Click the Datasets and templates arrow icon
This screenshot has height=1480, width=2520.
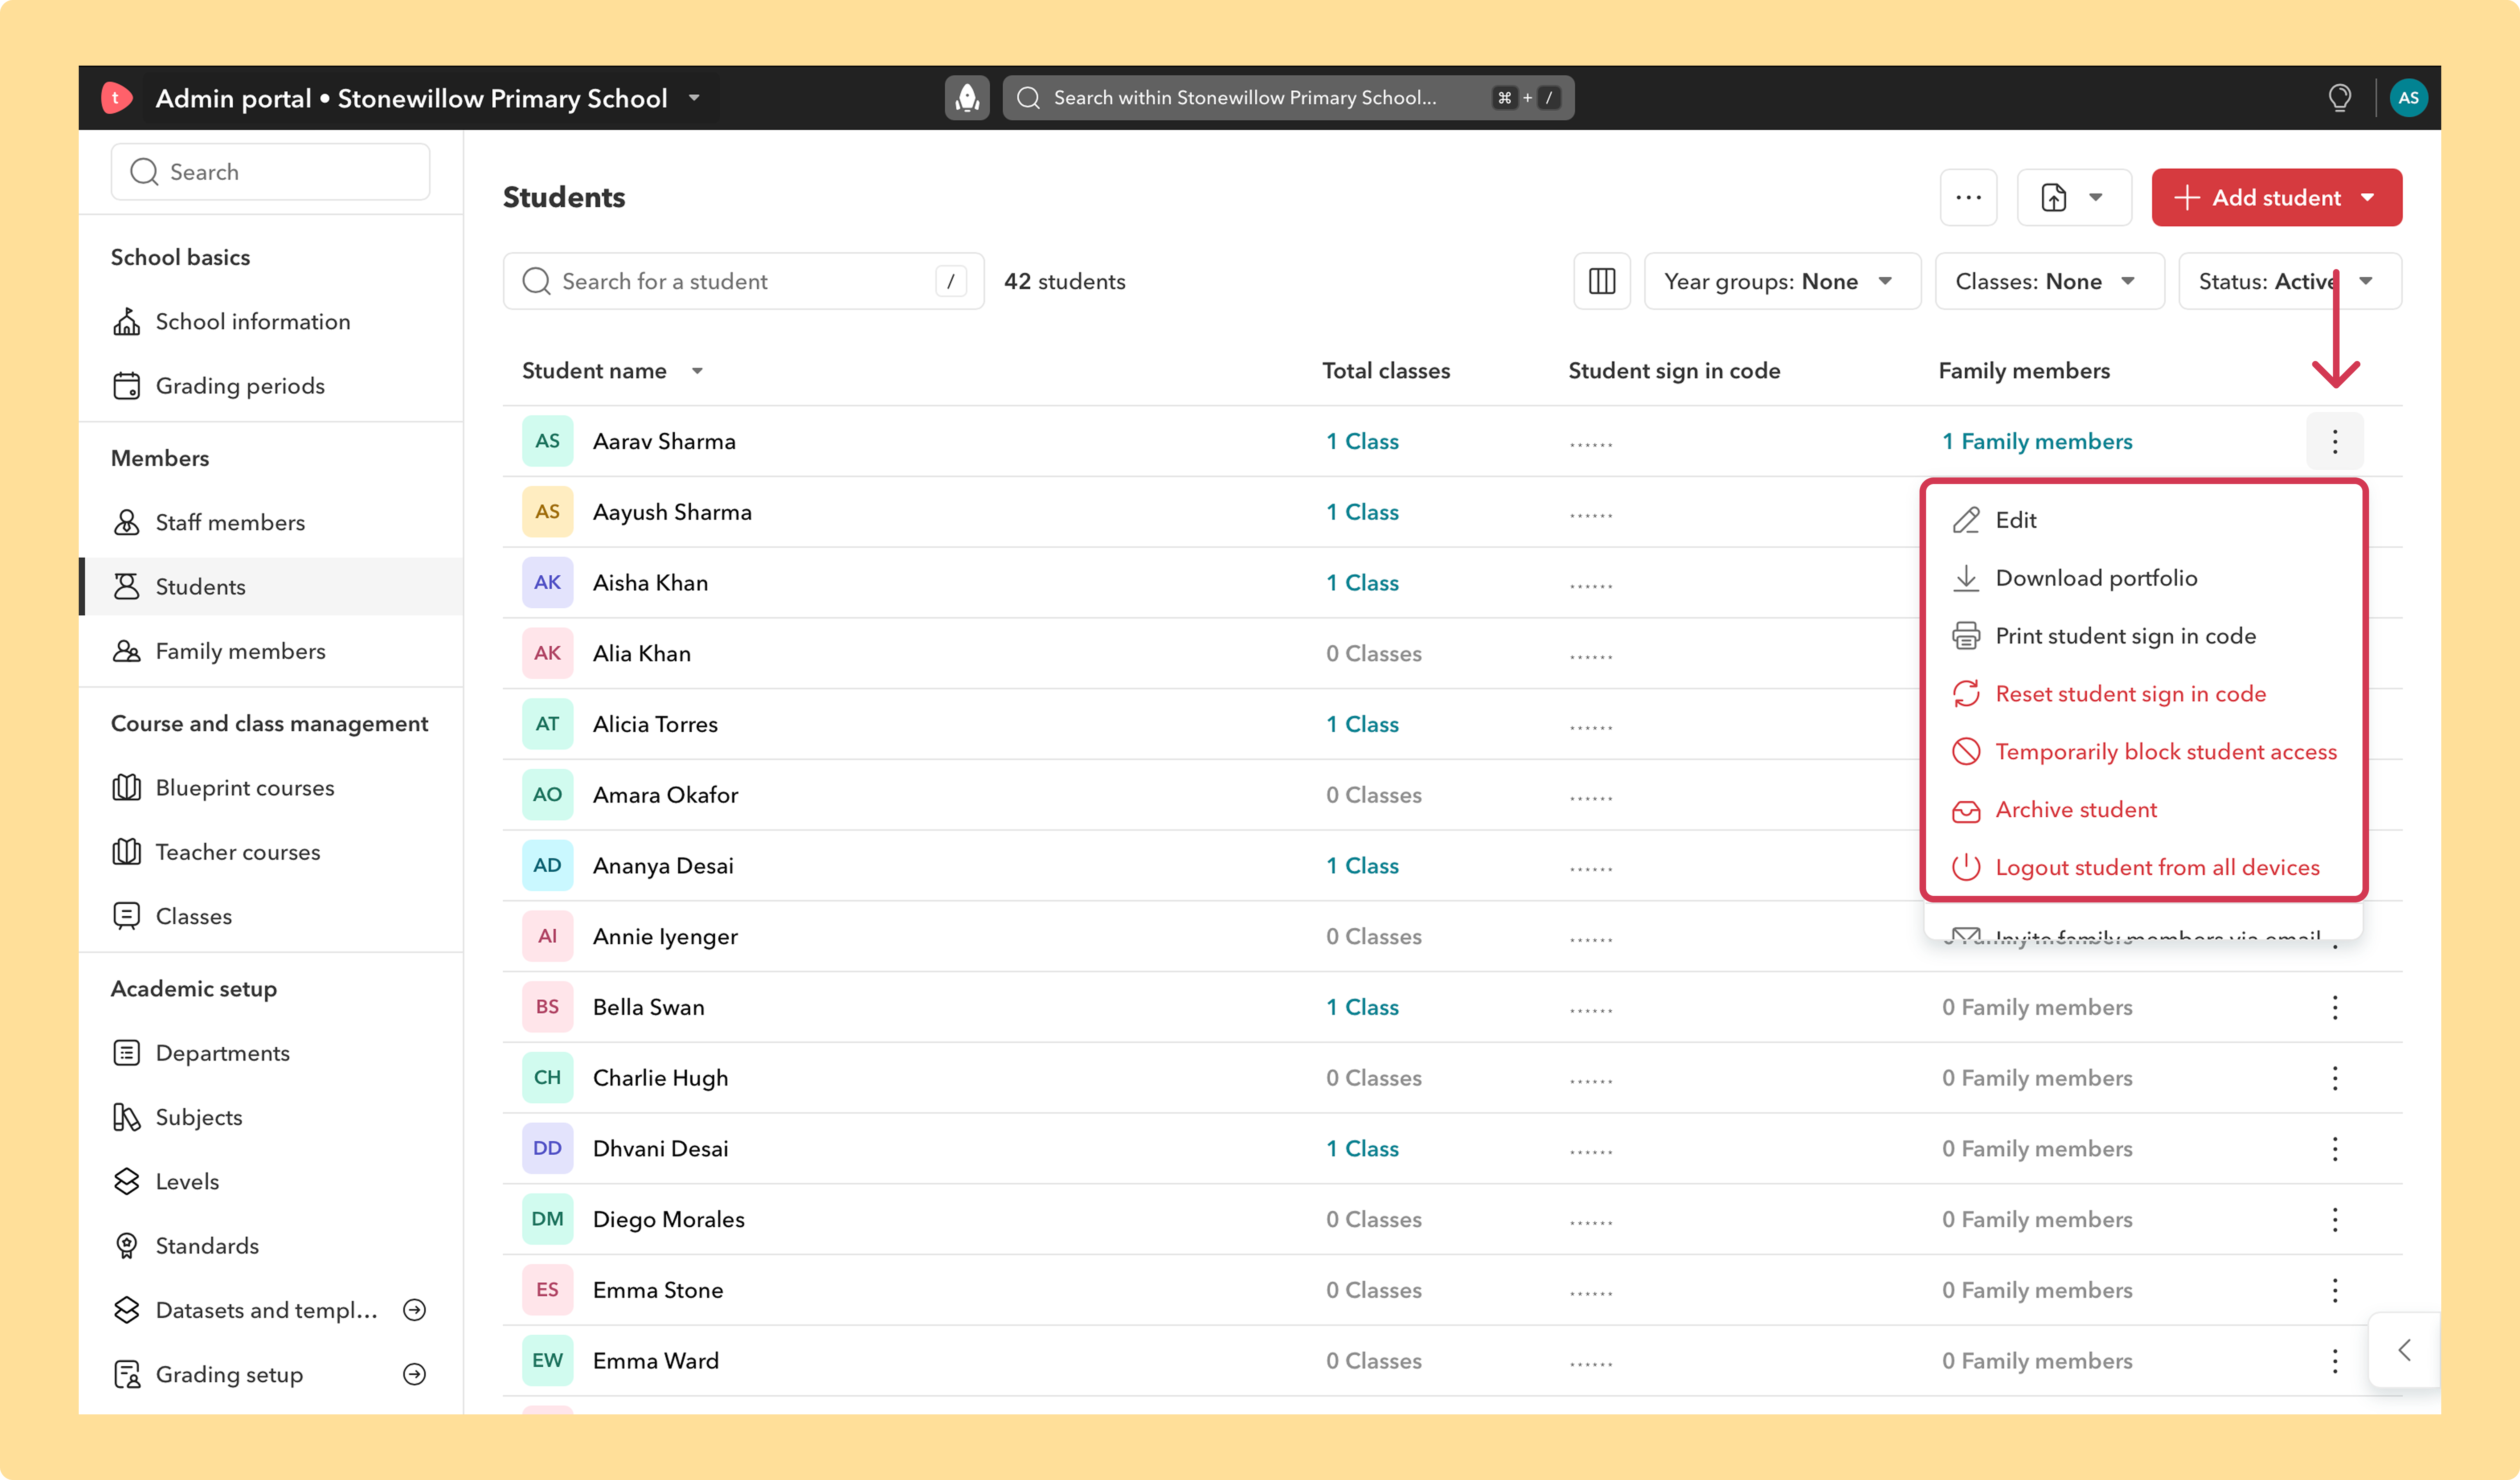pos(414,1310)
